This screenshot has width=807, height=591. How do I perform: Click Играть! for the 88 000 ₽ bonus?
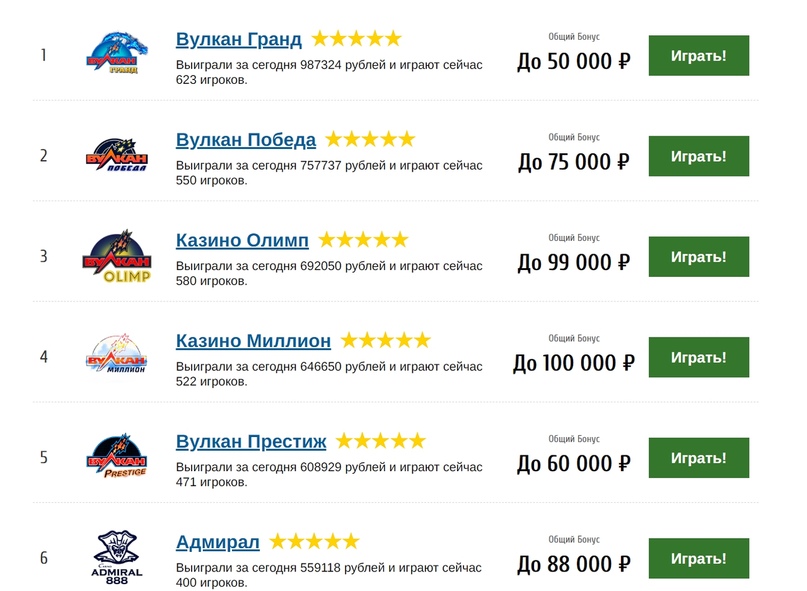pos(698,558)
